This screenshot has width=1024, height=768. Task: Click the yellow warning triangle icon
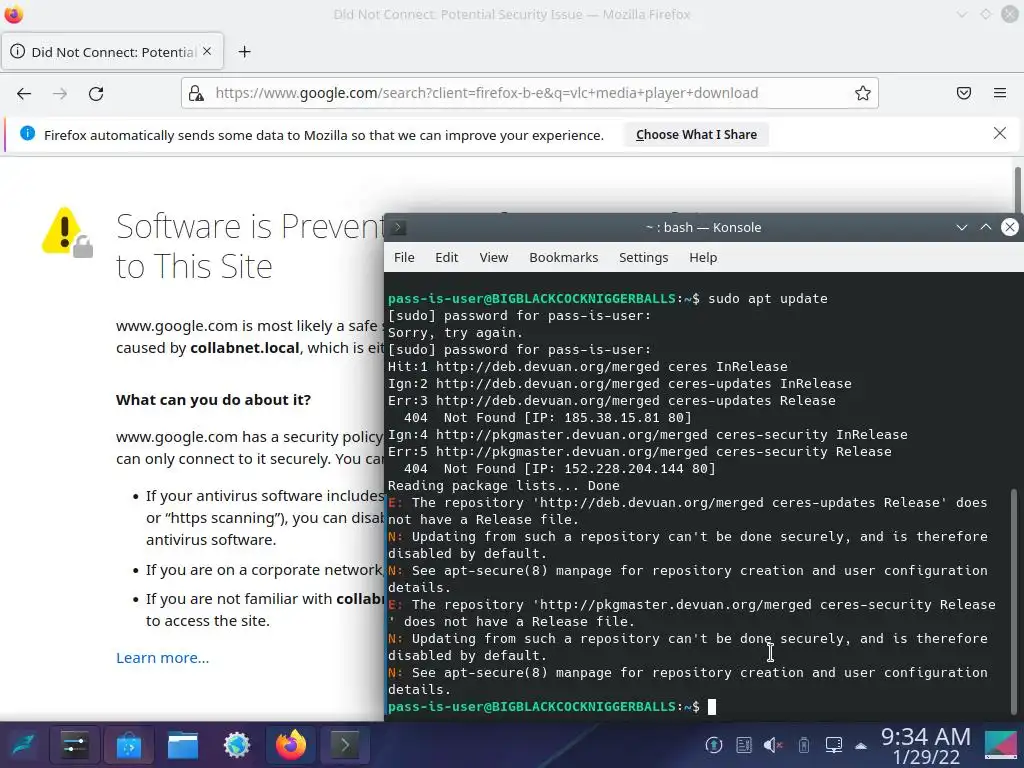pyautogui.click(x=67, y=232)
